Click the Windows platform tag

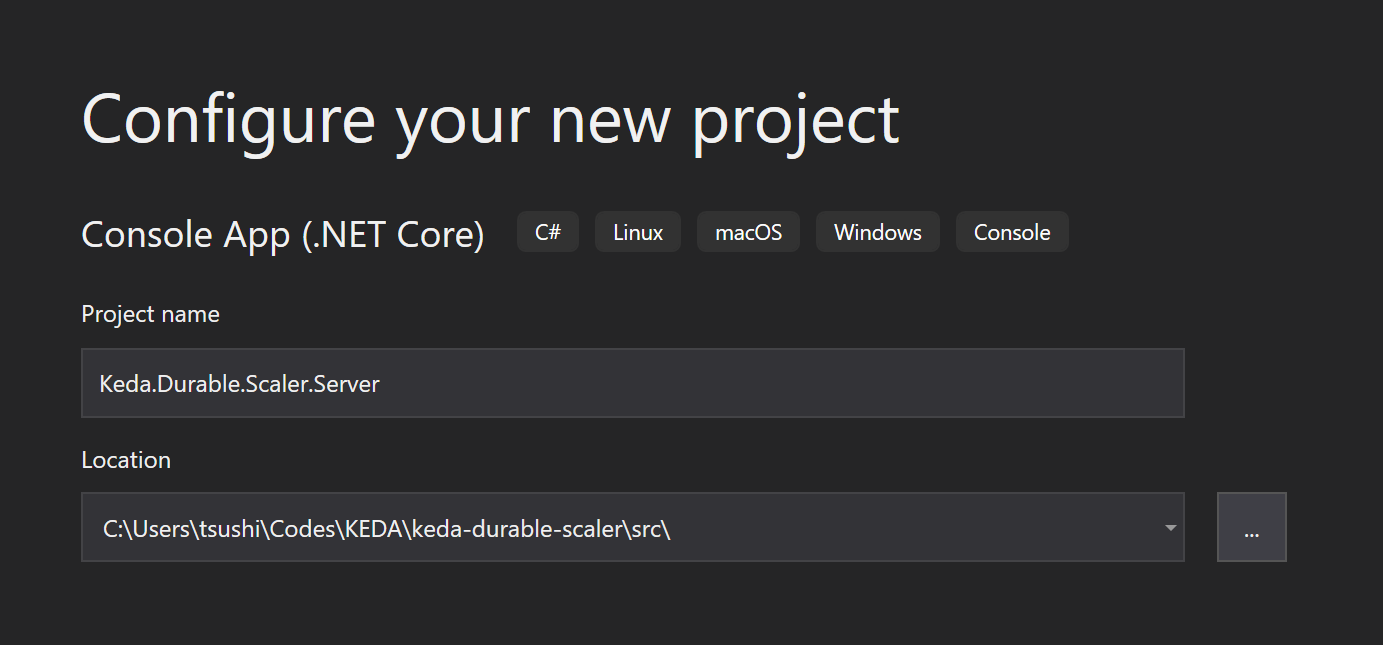[877, 232]
